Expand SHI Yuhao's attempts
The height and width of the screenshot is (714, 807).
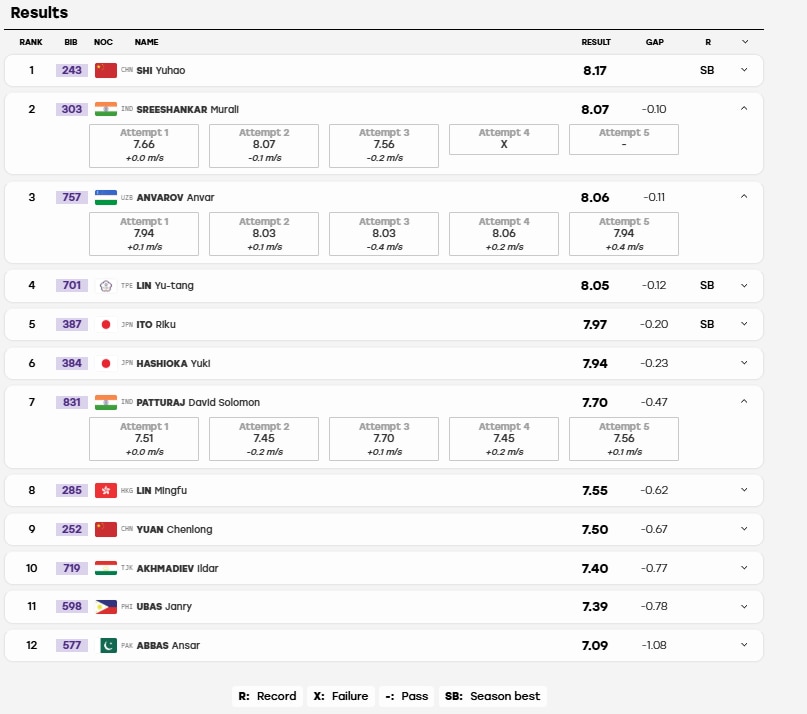click(x=744, y=70)
